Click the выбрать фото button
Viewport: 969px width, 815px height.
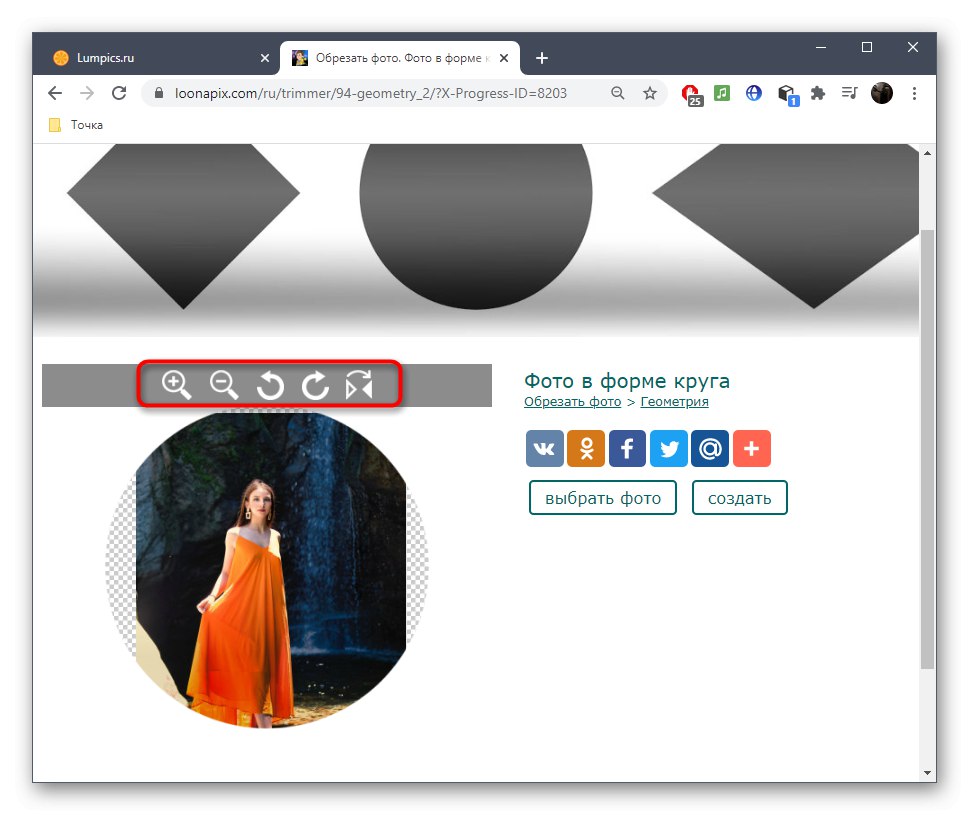point(603,497)
